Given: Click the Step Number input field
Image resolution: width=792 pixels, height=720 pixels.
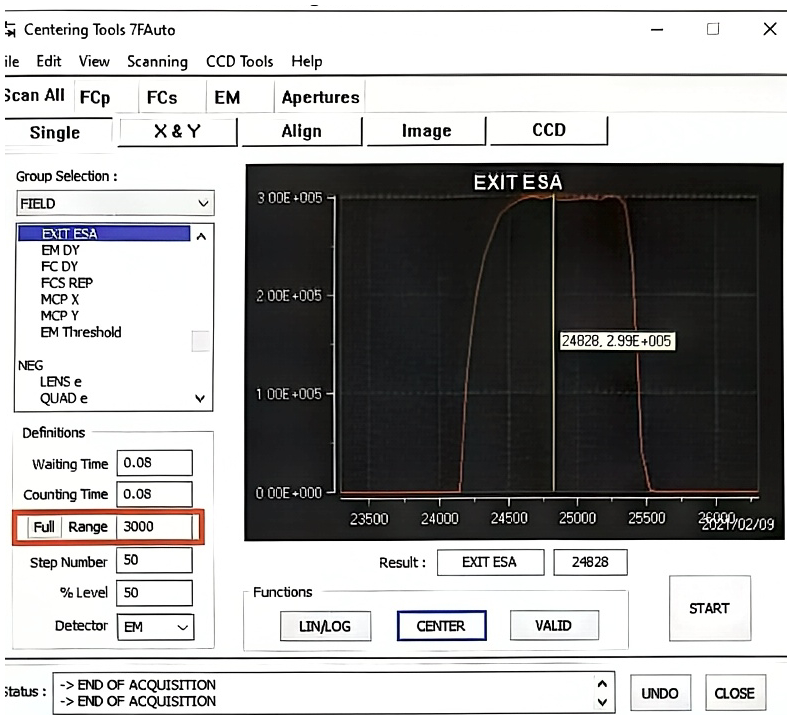Looking at the screenshot, I should pyautogui.click(x=155, y=560).
